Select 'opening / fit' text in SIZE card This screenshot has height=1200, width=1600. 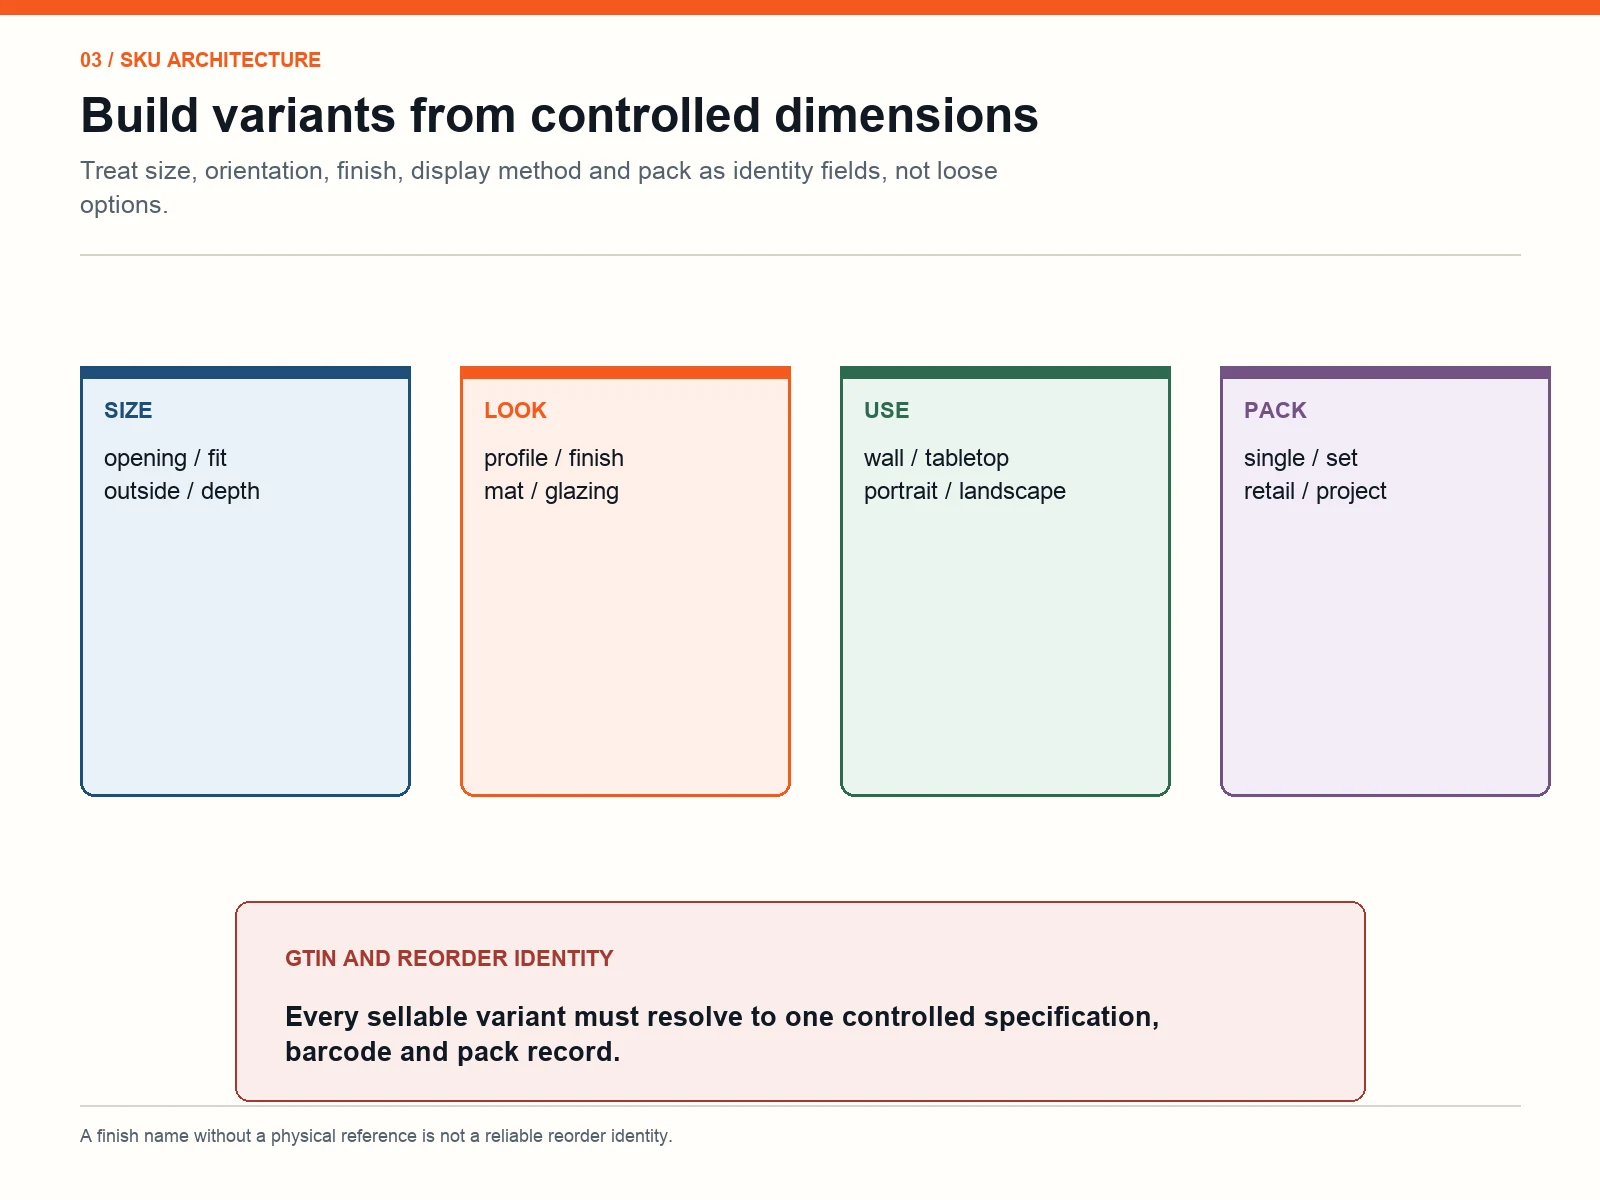click(165, 458)
